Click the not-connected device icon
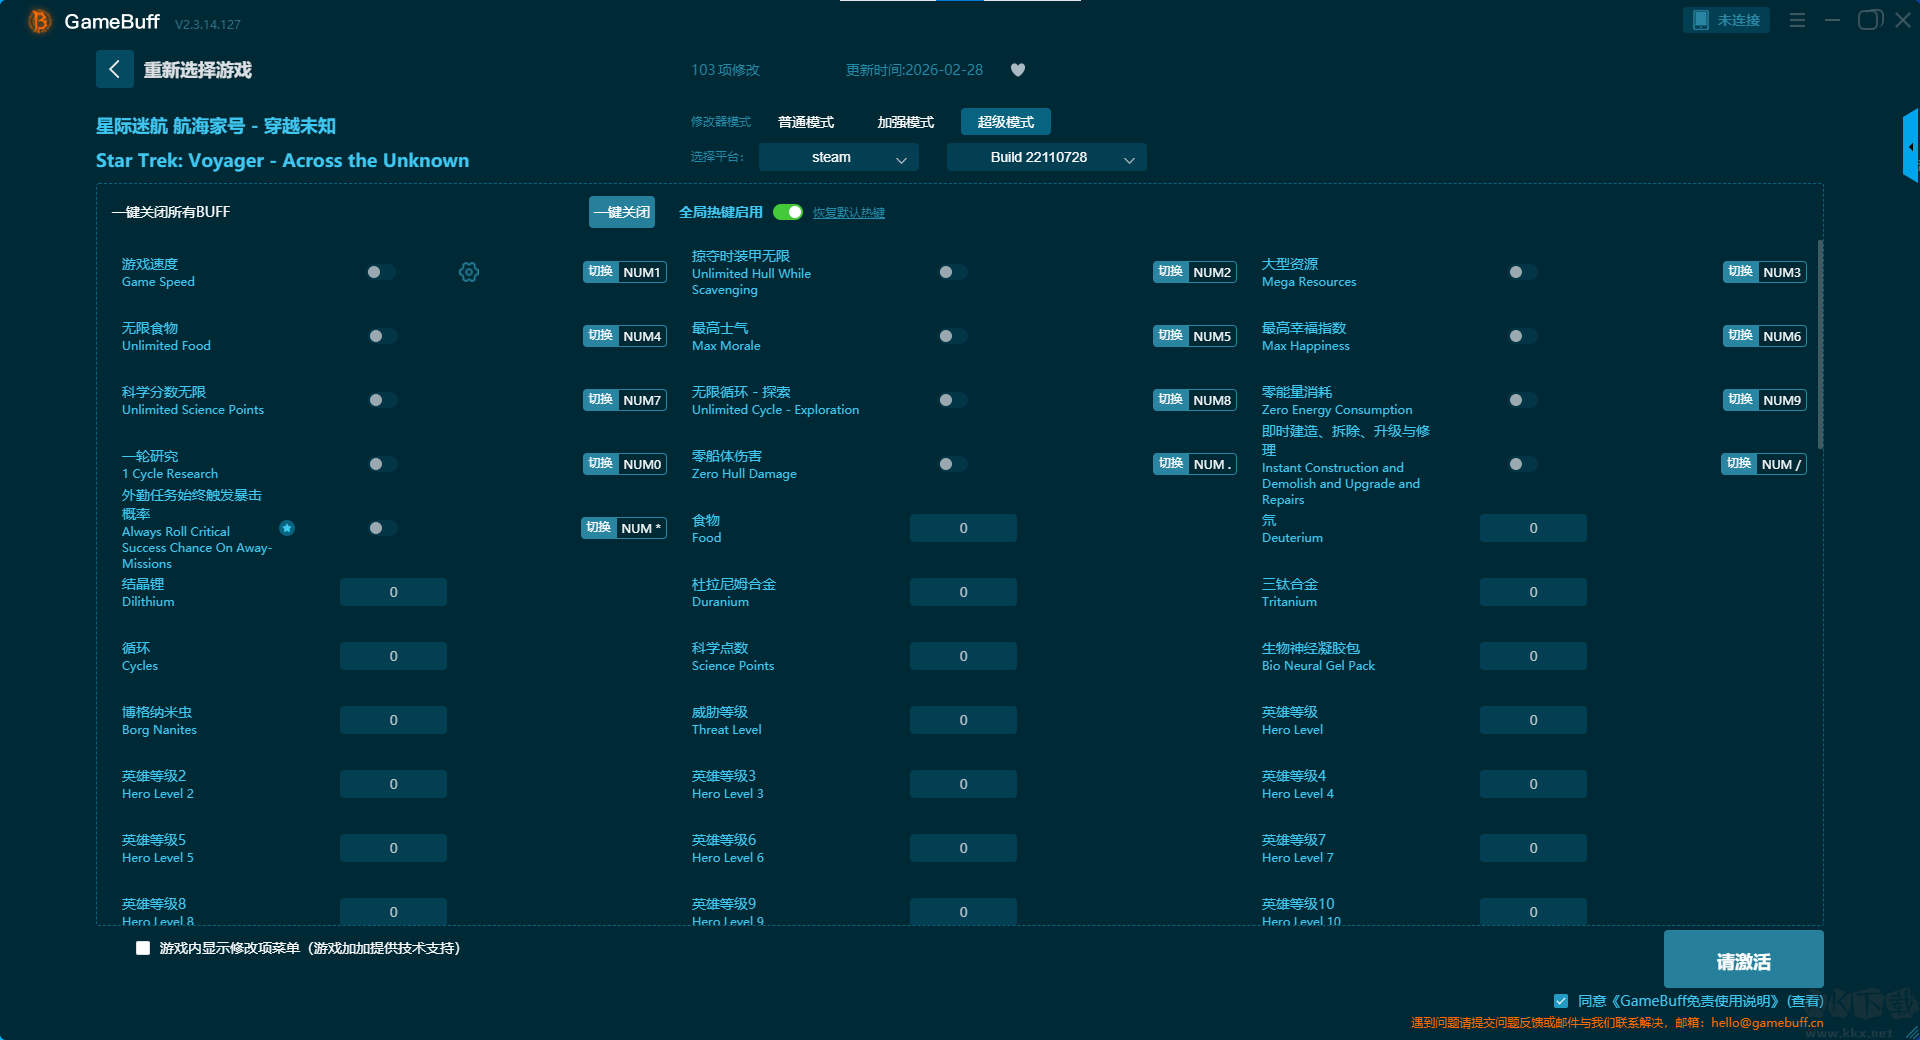 [x=1701, y=20]
